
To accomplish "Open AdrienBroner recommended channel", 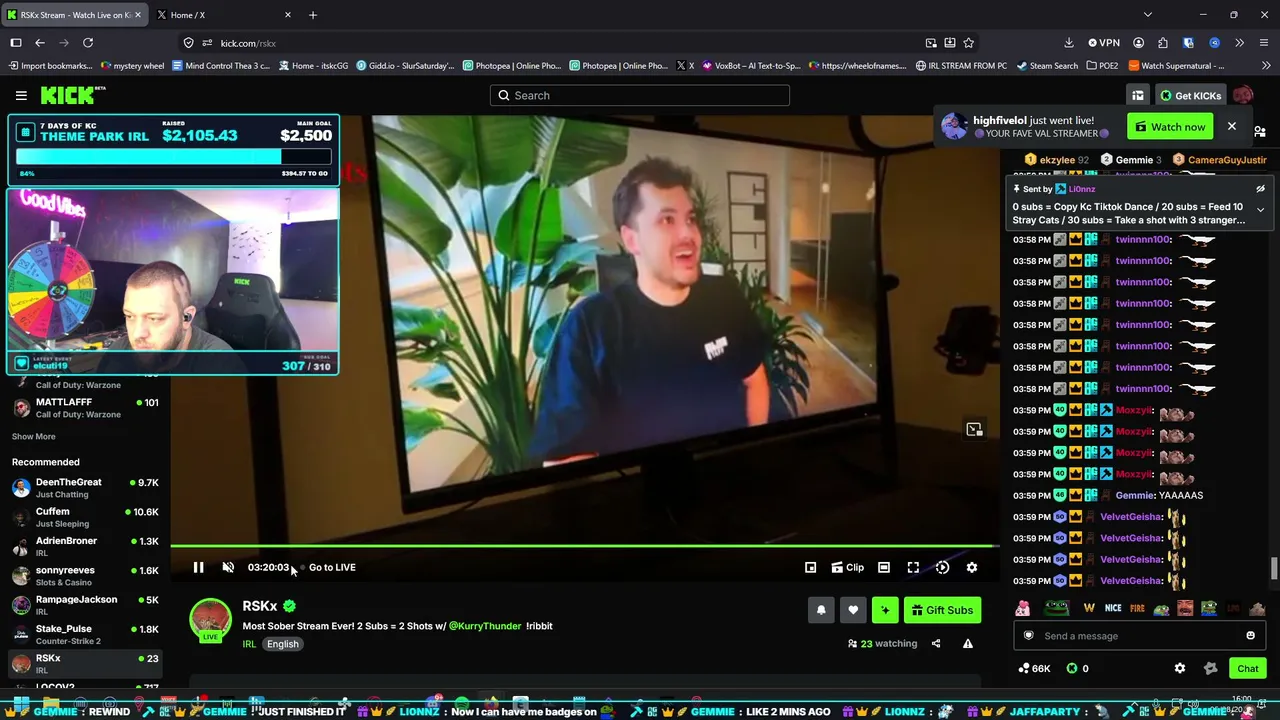I will (85, 546).
